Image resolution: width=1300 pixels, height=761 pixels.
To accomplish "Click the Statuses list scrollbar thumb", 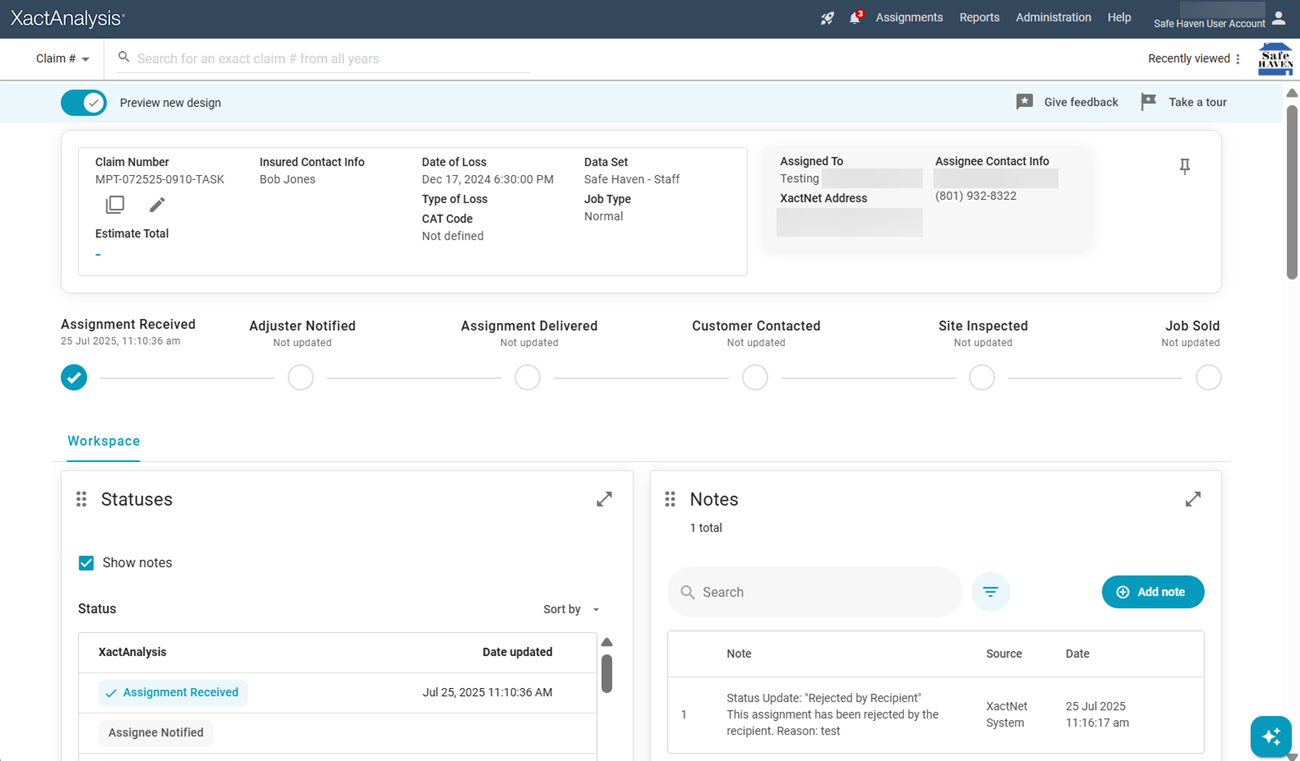I will click(606, 673).
